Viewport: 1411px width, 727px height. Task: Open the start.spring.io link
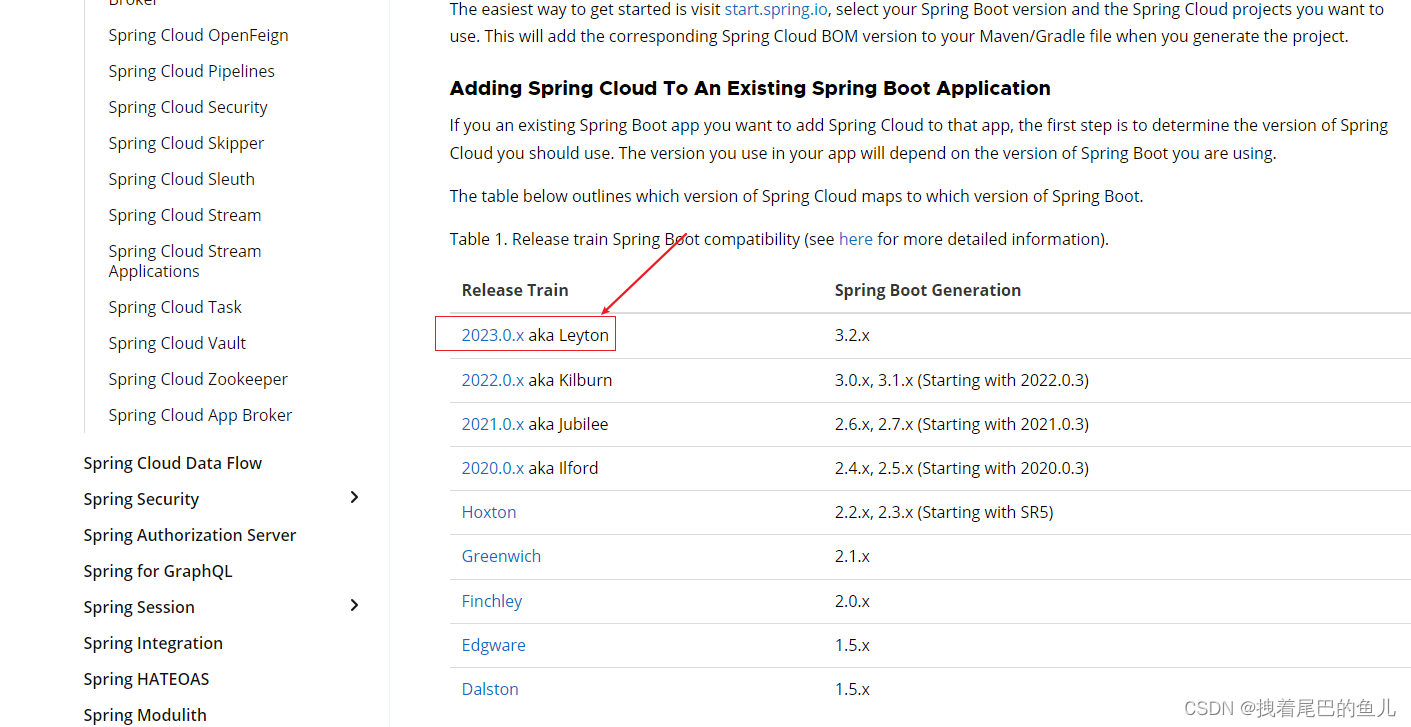[775, 9]
